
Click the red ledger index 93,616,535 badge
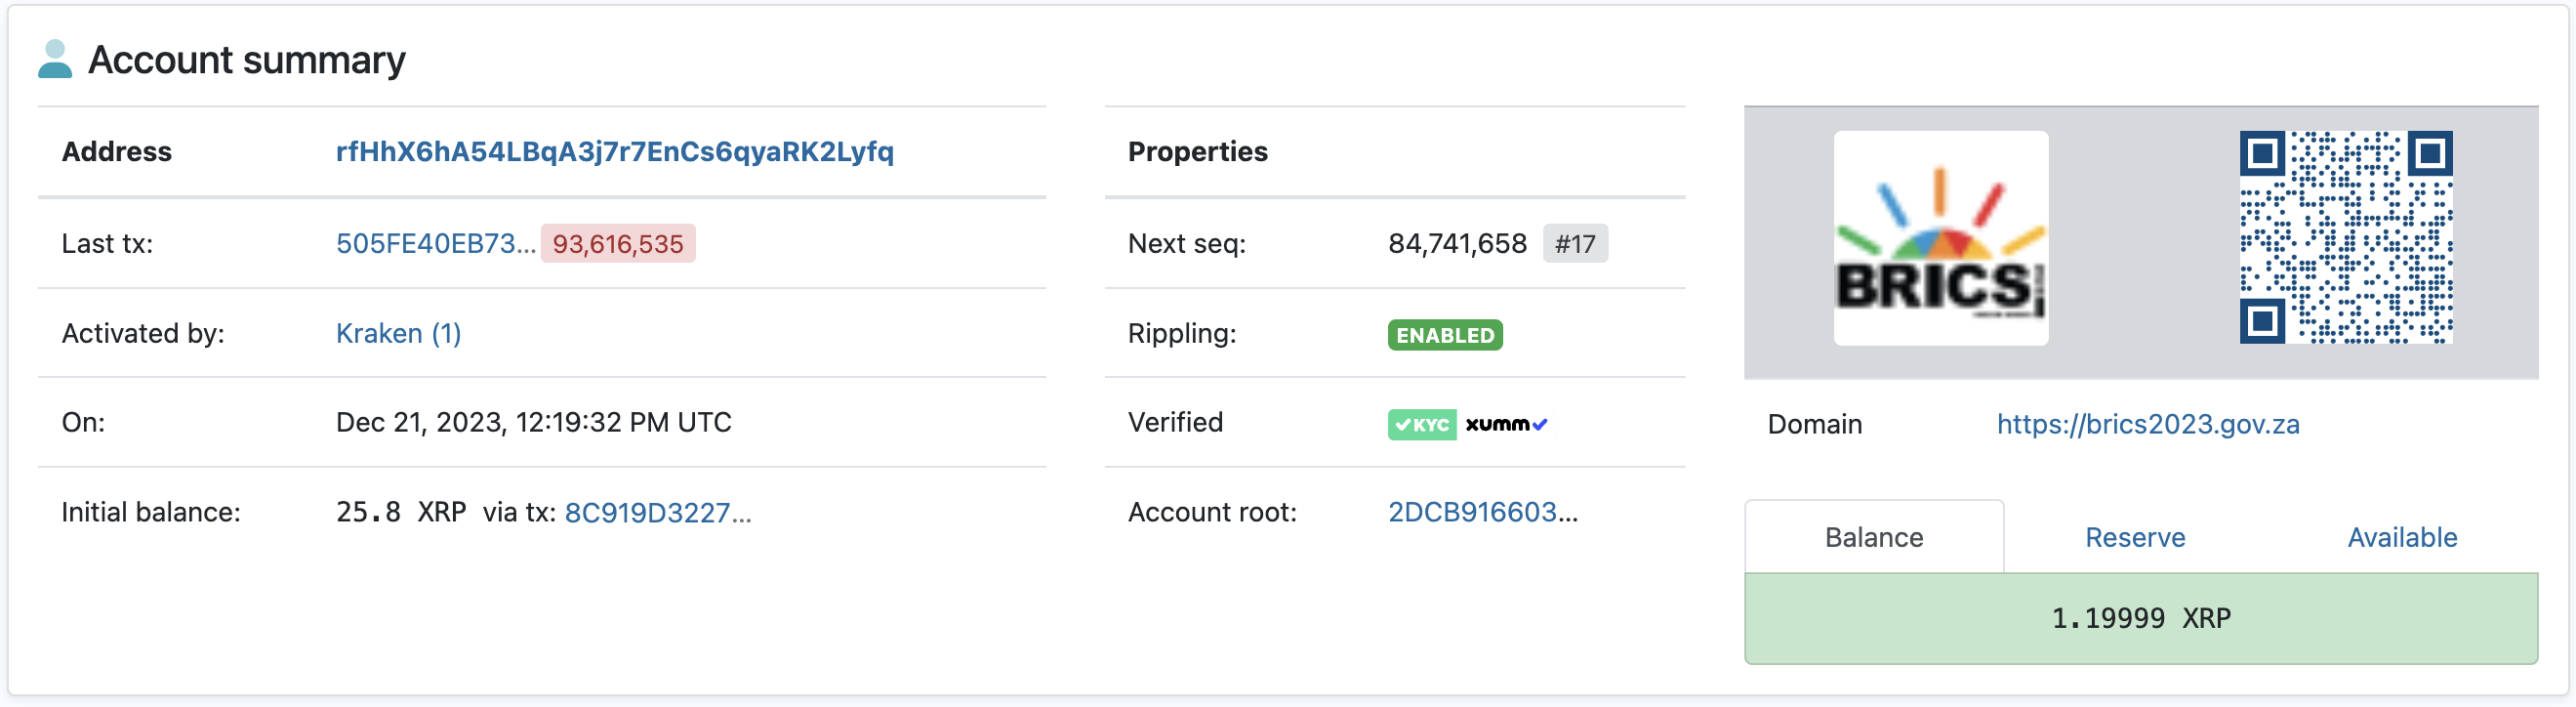click(x=617, y=244)
